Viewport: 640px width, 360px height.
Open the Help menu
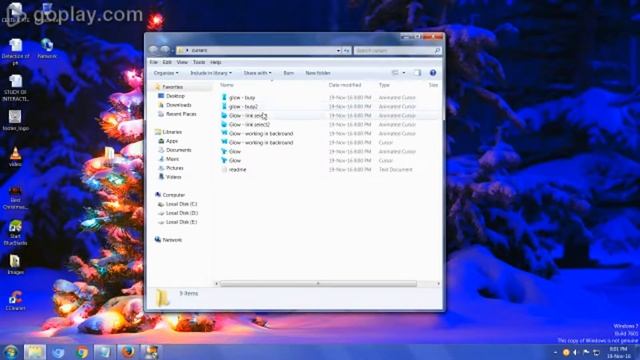click(x=216, y=62)
